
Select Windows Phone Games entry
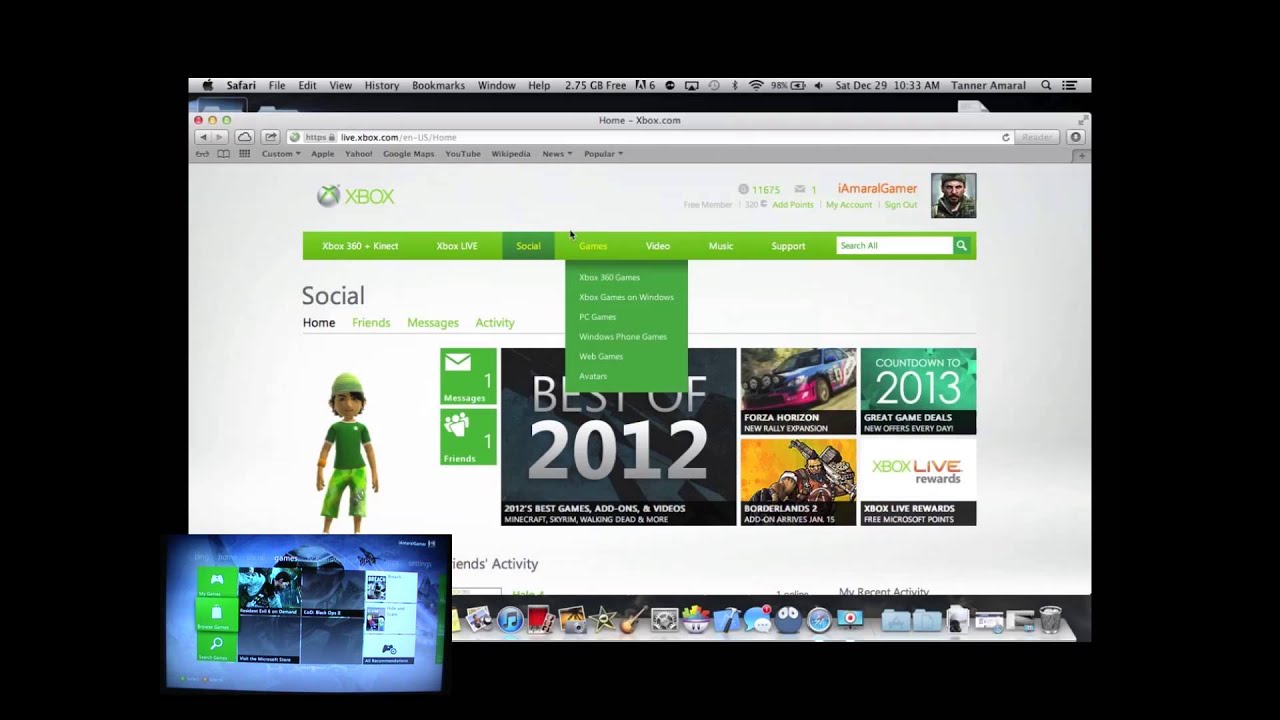click(x=622, y=337)
